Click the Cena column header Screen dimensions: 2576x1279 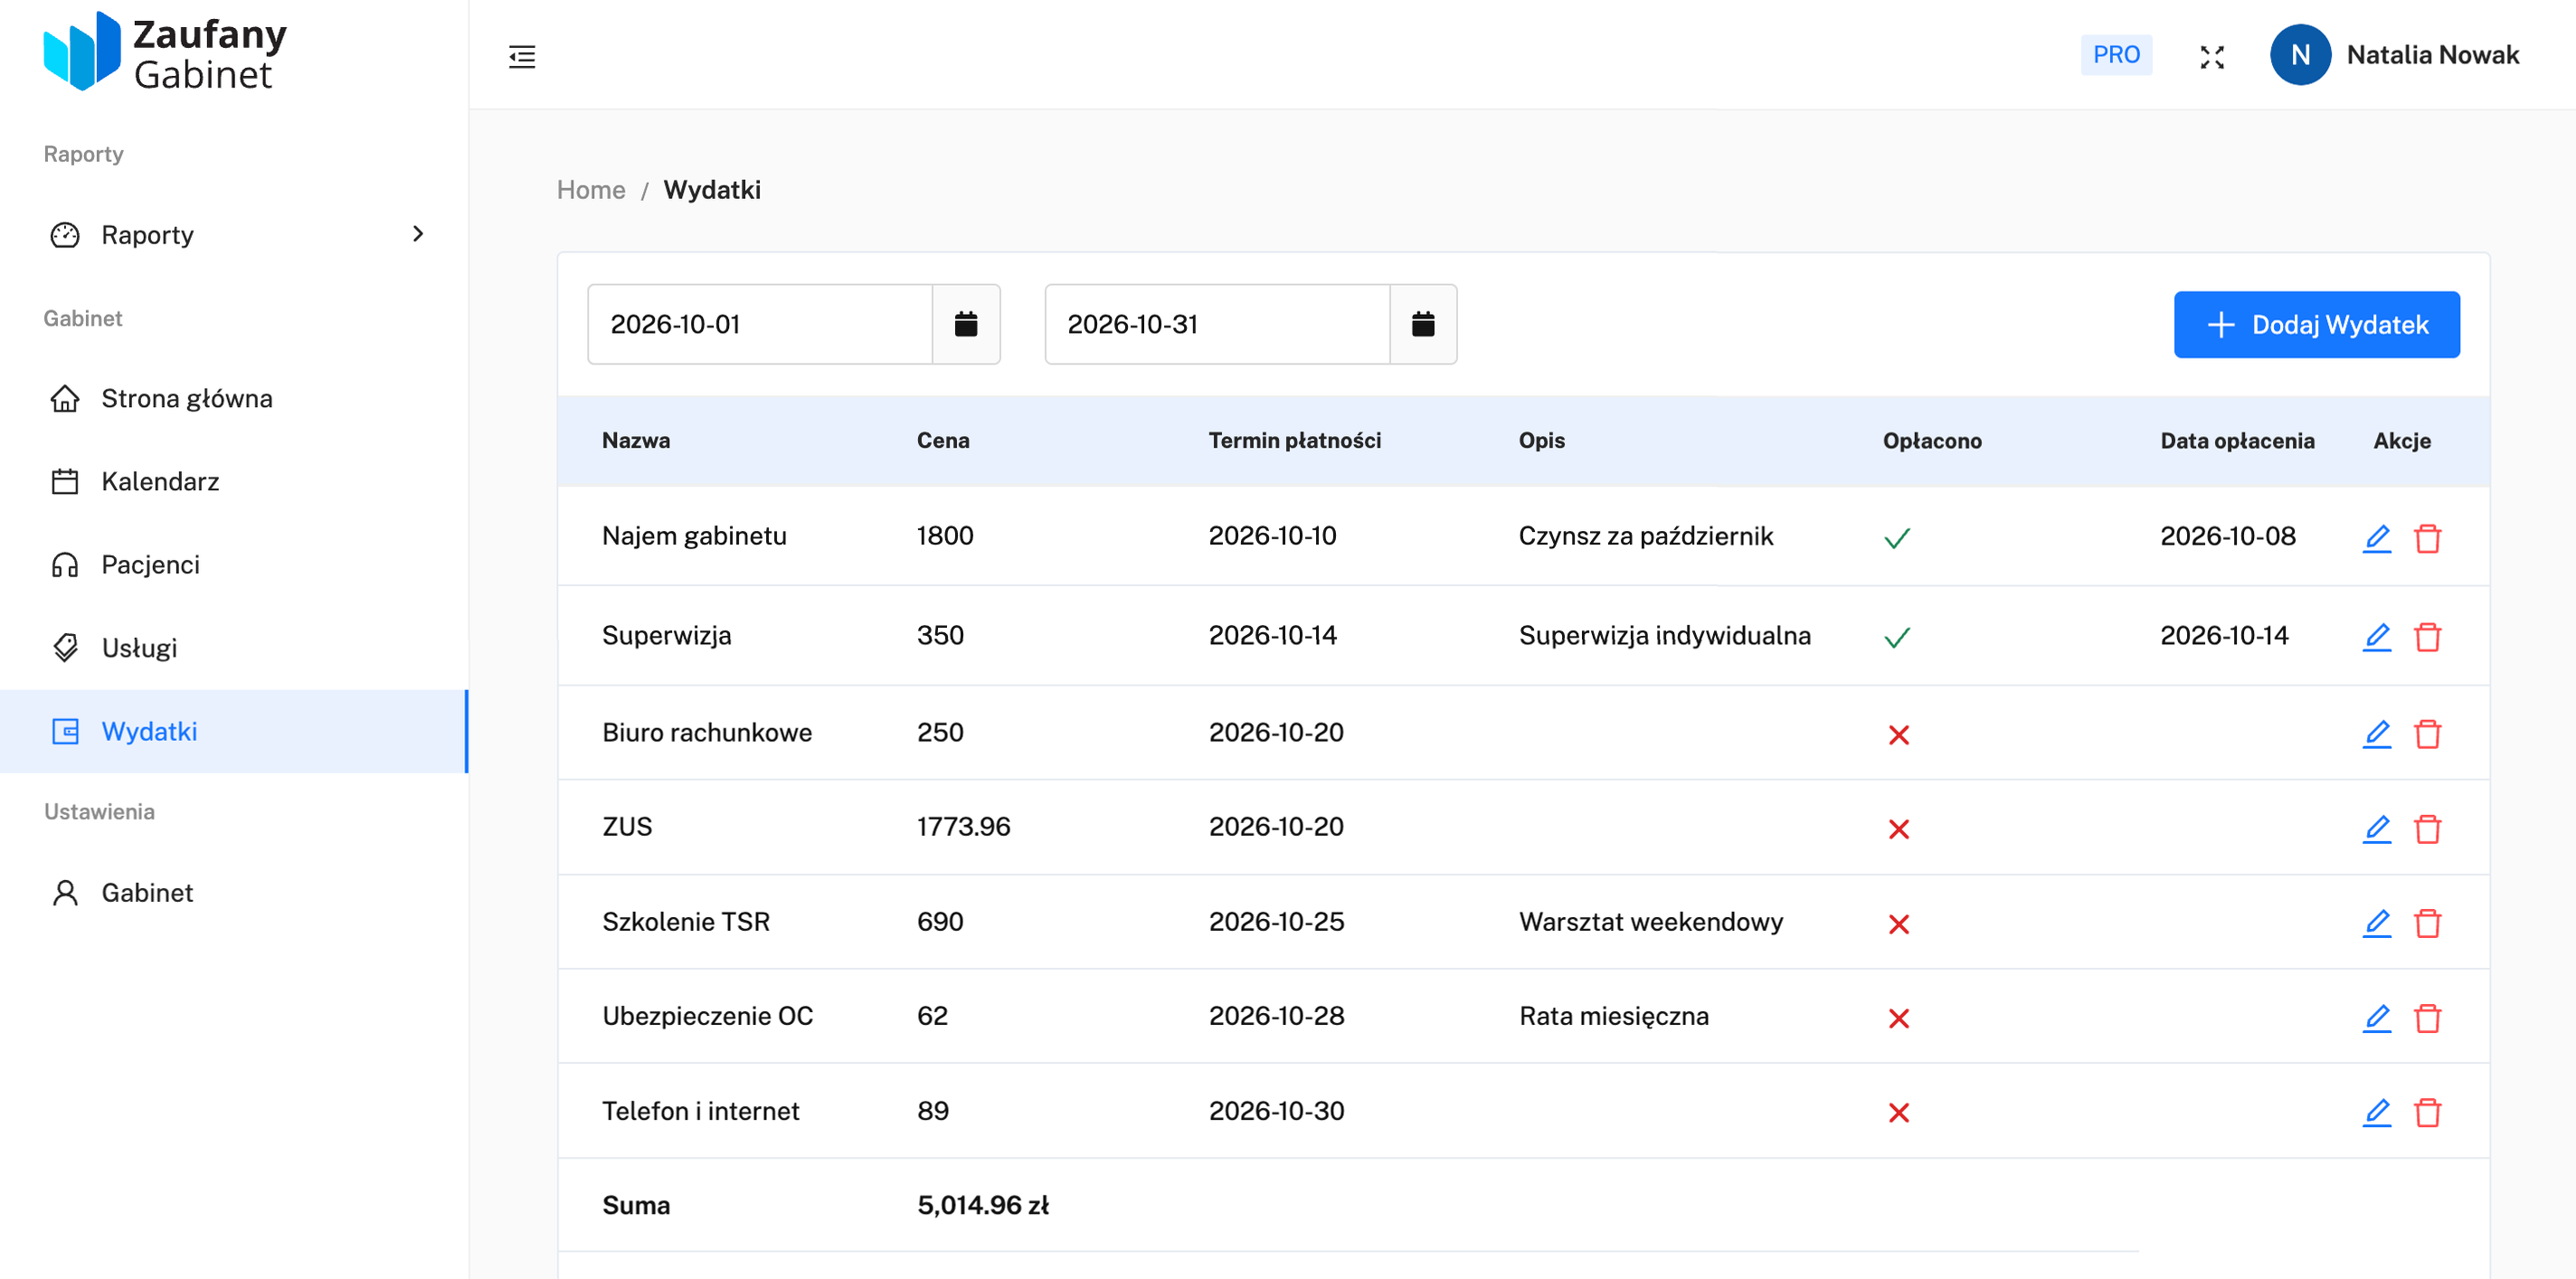(943, 441)
